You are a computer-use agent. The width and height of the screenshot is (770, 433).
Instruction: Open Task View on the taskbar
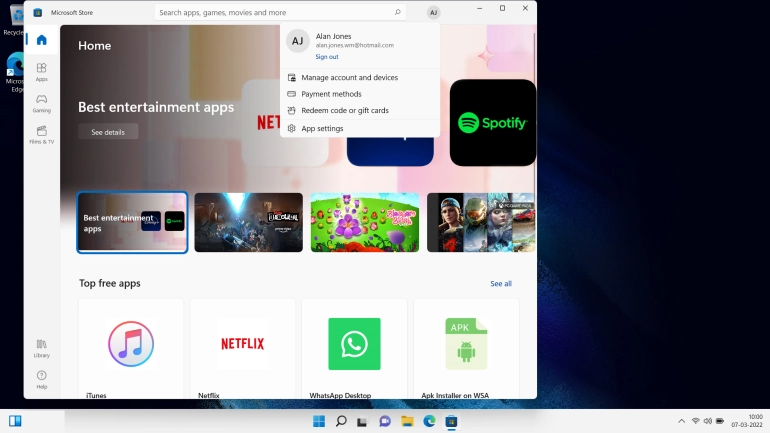pyautogui.click(x=362, y=421)
